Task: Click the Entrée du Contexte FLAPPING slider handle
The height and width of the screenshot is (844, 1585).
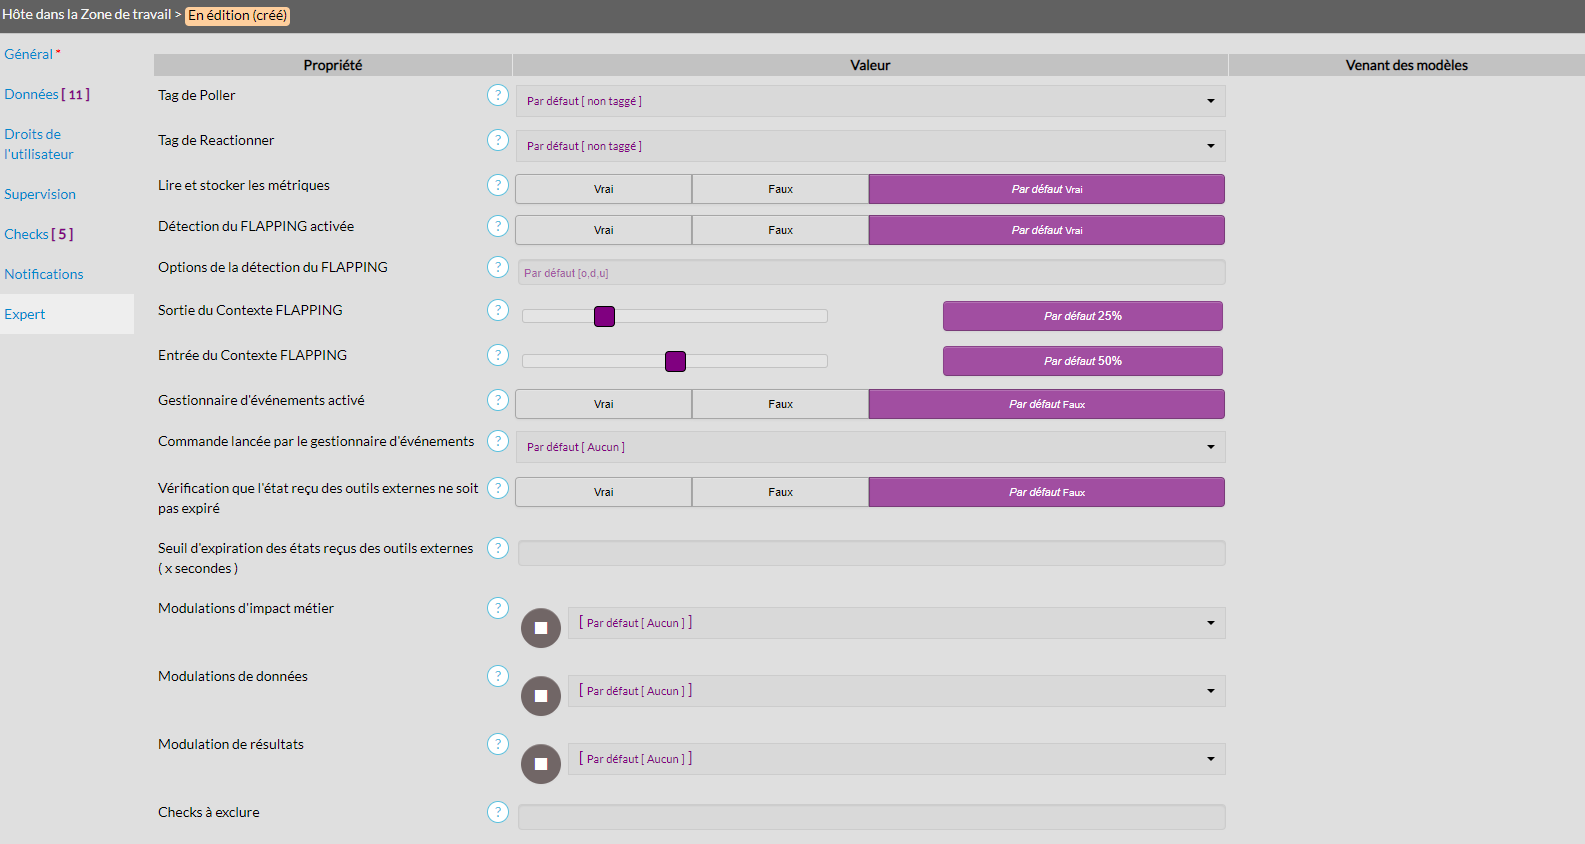Action: click(x=675, y=361)
